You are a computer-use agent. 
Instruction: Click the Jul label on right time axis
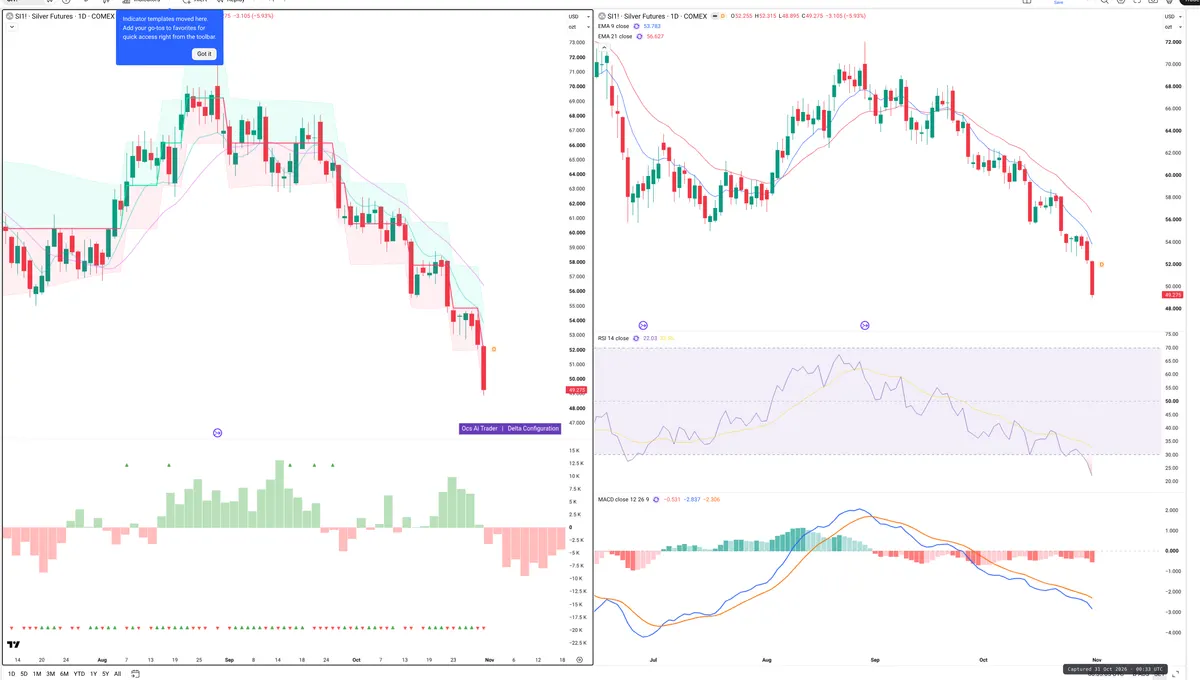tap(655, 660)
